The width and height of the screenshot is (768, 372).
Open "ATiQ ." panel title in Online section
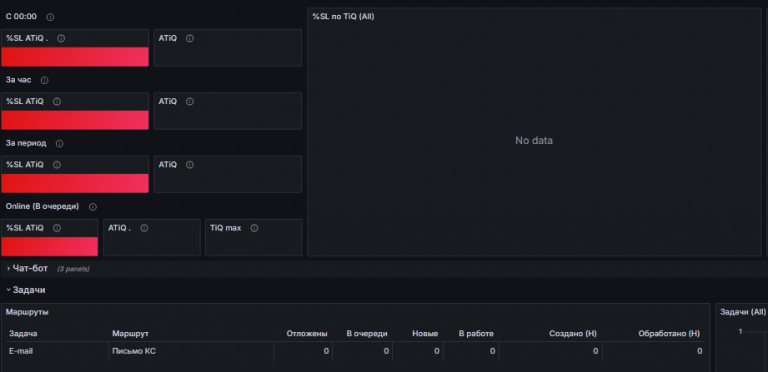pos(120,228)
